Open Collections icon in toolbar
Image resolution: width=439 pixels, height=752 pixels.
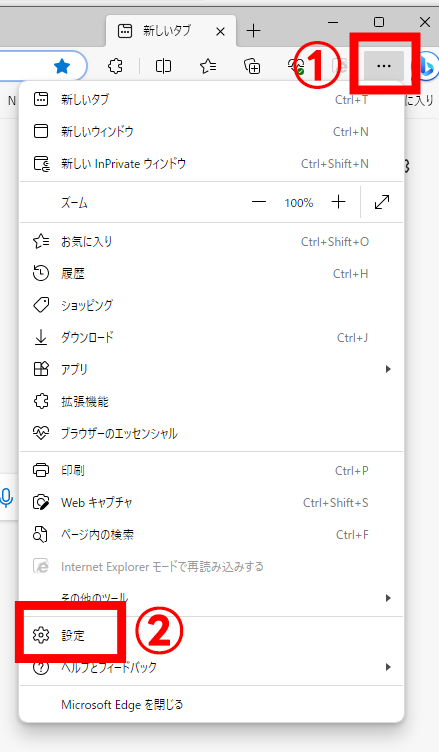point(252,66)
